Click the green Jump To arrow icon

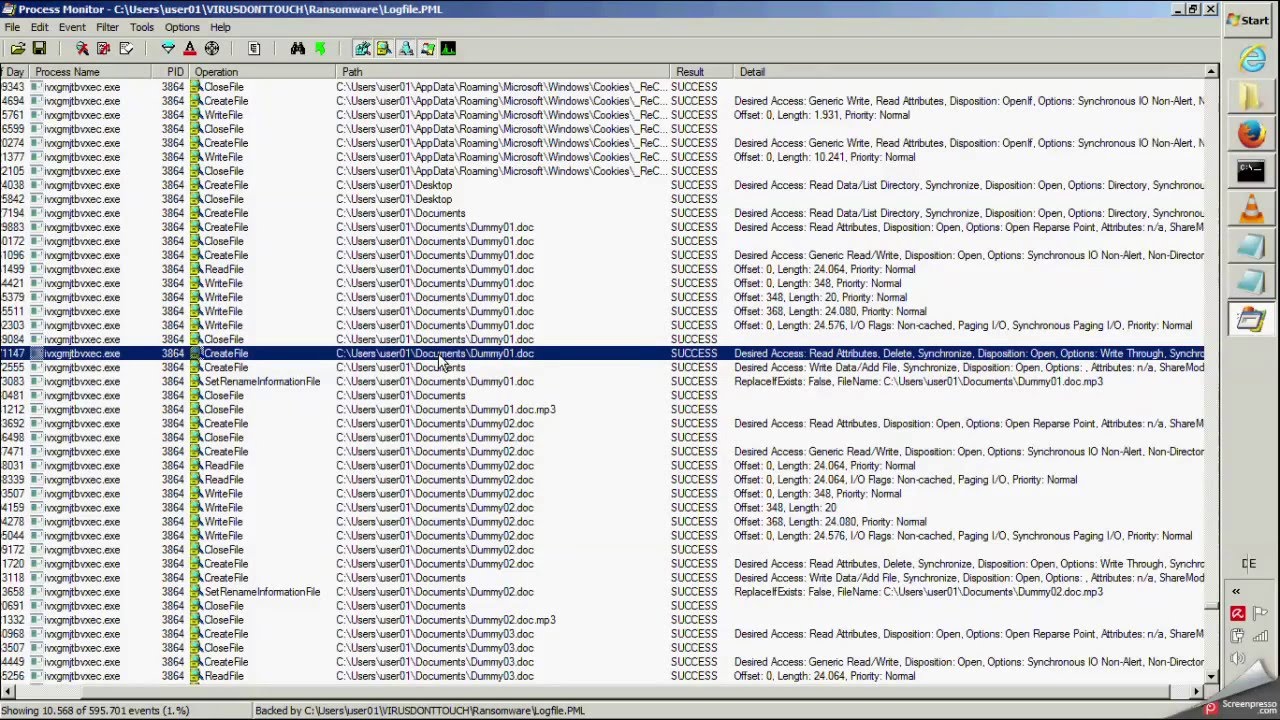coord(320,48)
